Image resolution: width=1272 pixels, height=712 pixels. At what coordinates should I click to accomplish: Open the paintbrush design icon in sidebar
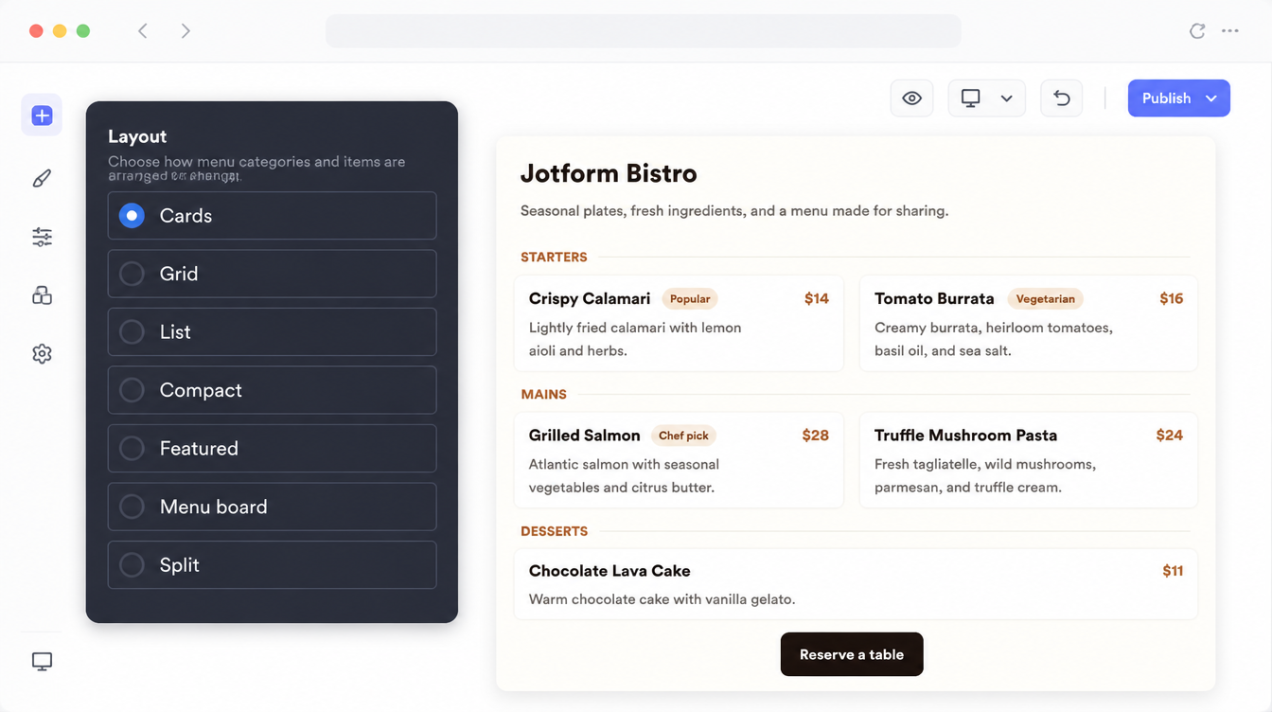pos(41,178)
